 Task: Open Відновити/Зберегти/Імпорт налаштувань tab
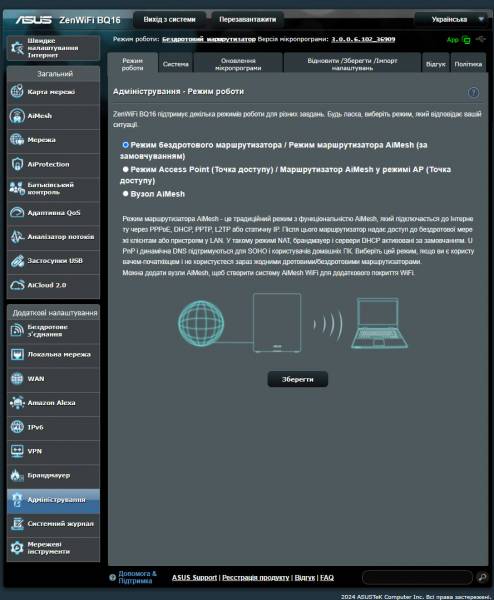(352, 64)
